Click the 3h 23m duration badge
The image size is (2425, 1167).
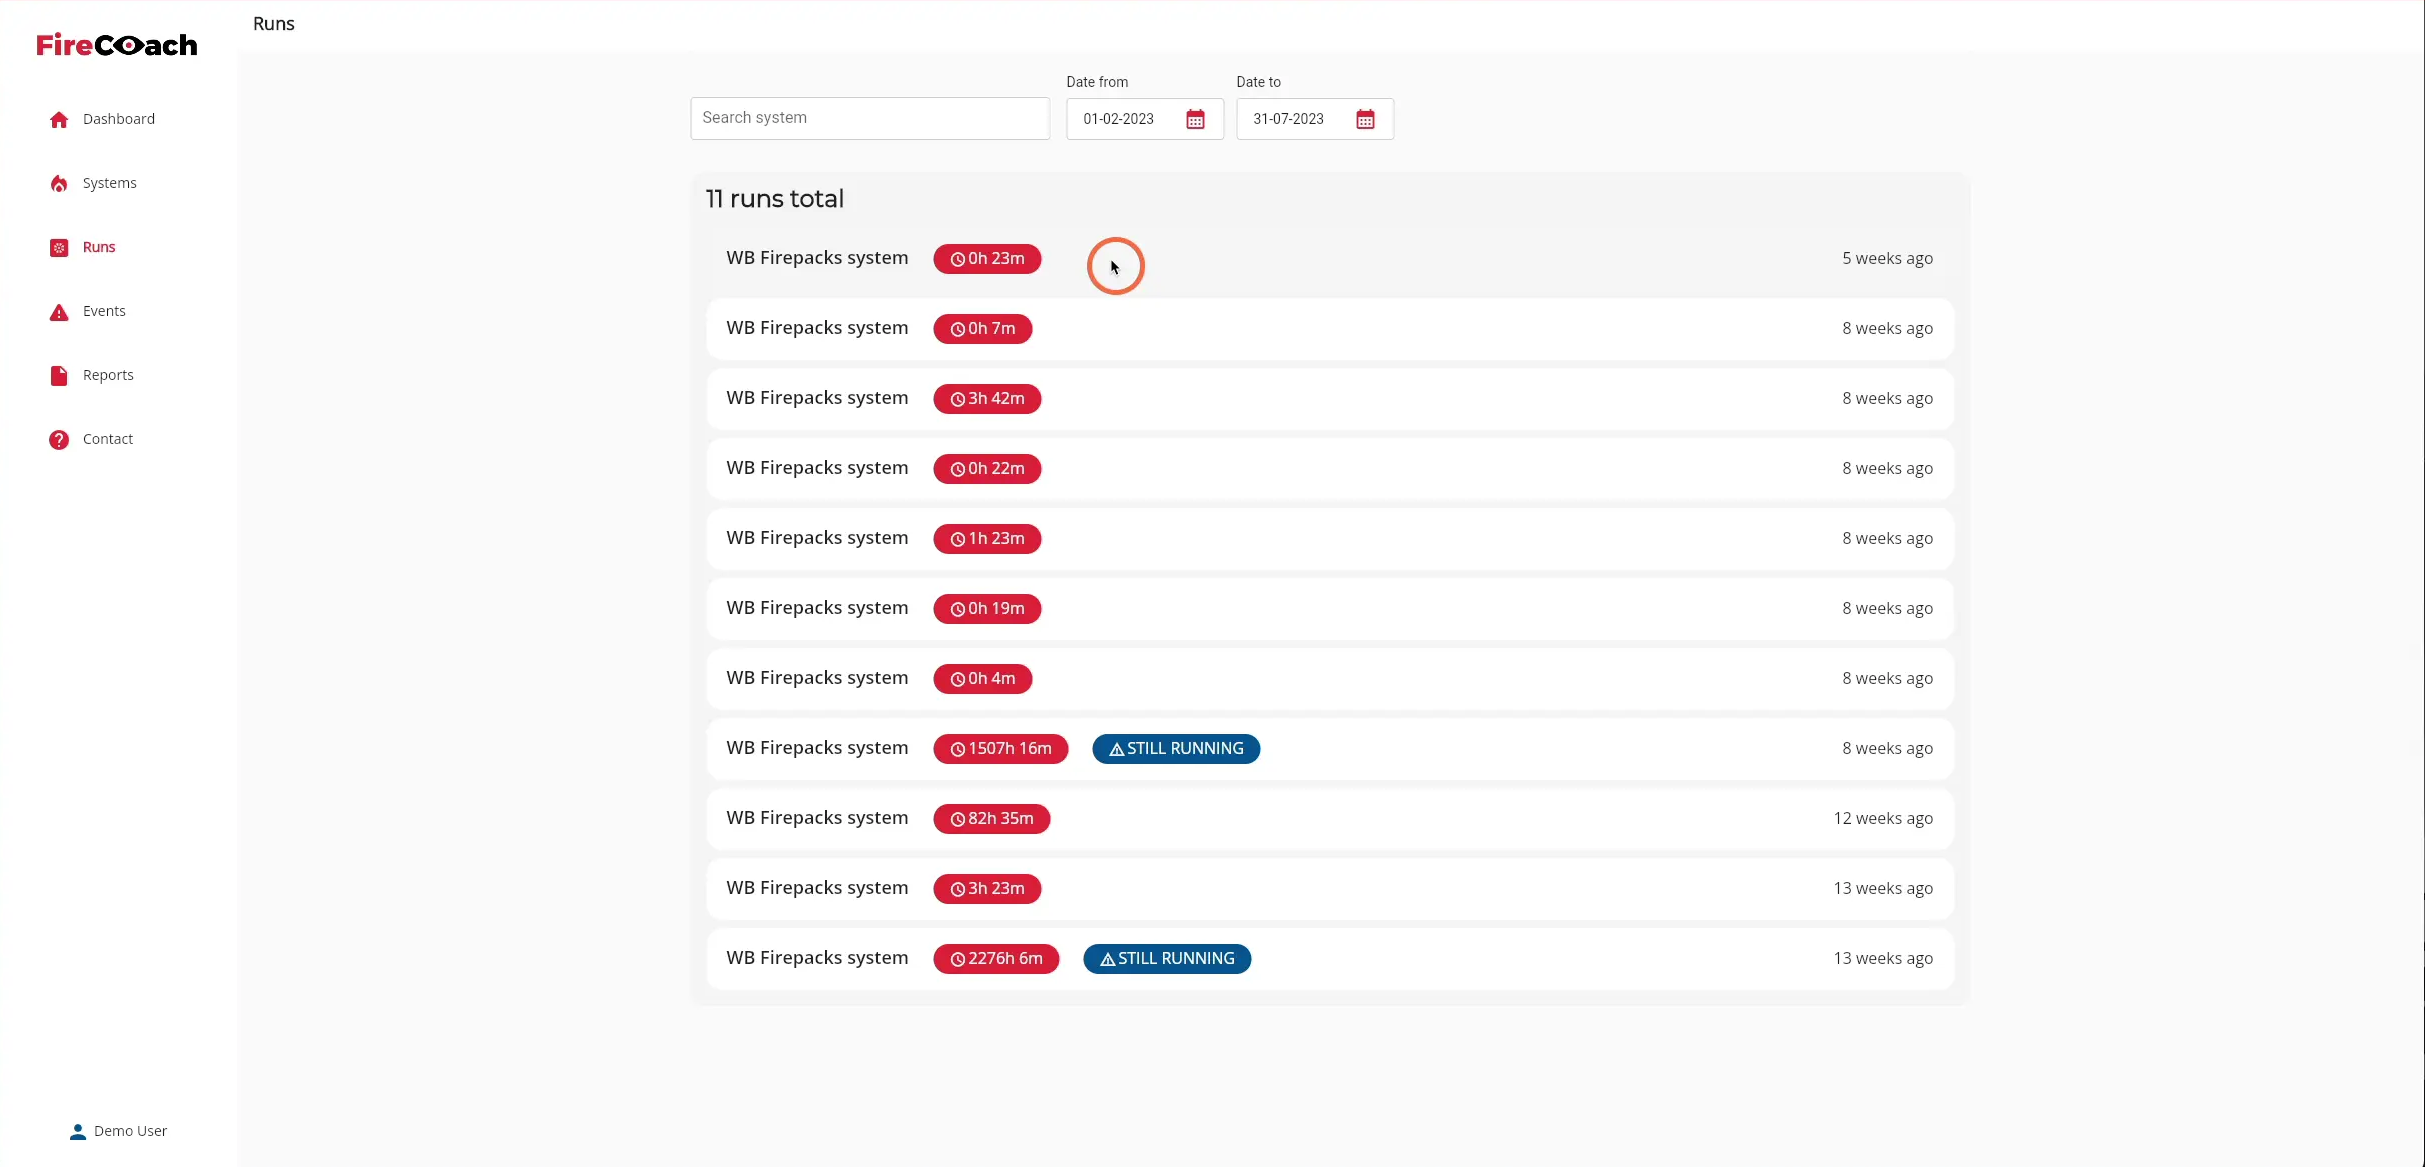click(987, 889)
